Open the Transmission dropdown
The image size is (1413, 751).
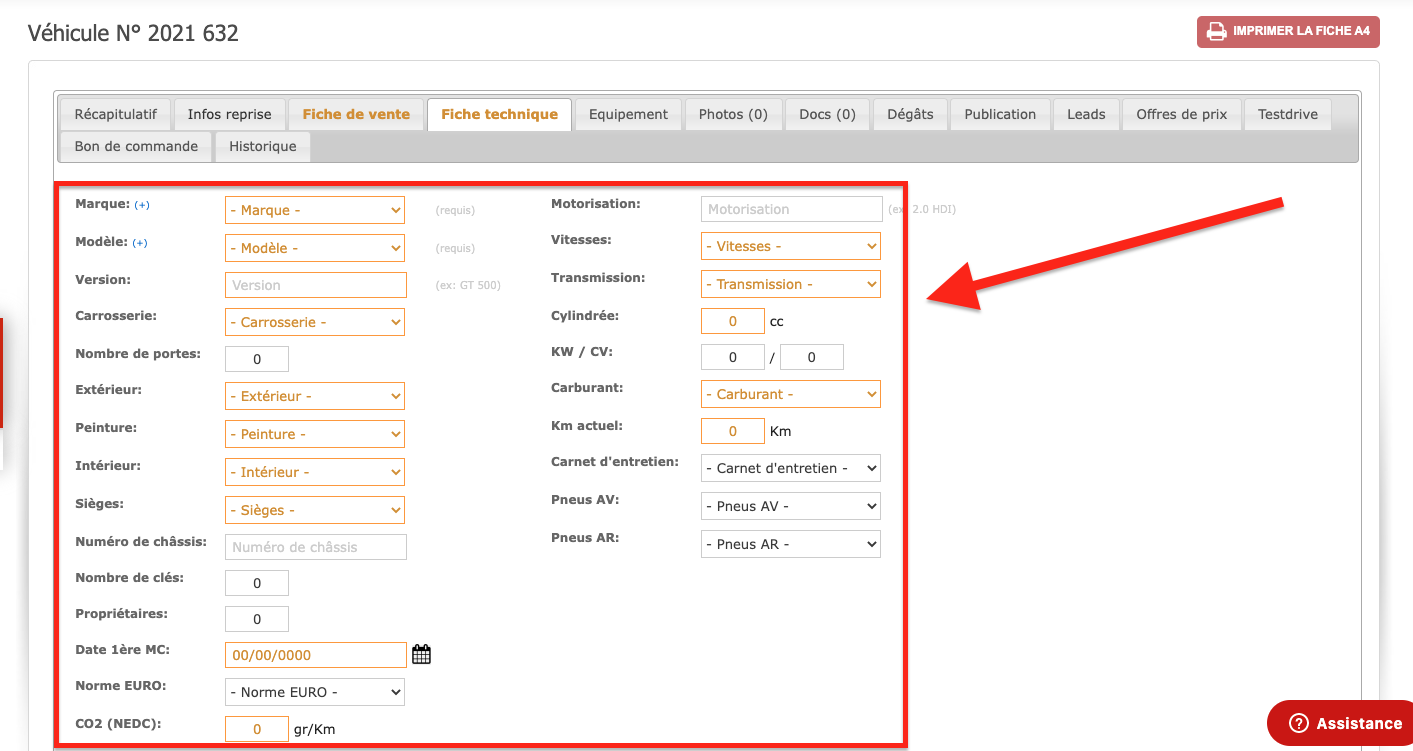pyautogui.click(x=791, y=284)
